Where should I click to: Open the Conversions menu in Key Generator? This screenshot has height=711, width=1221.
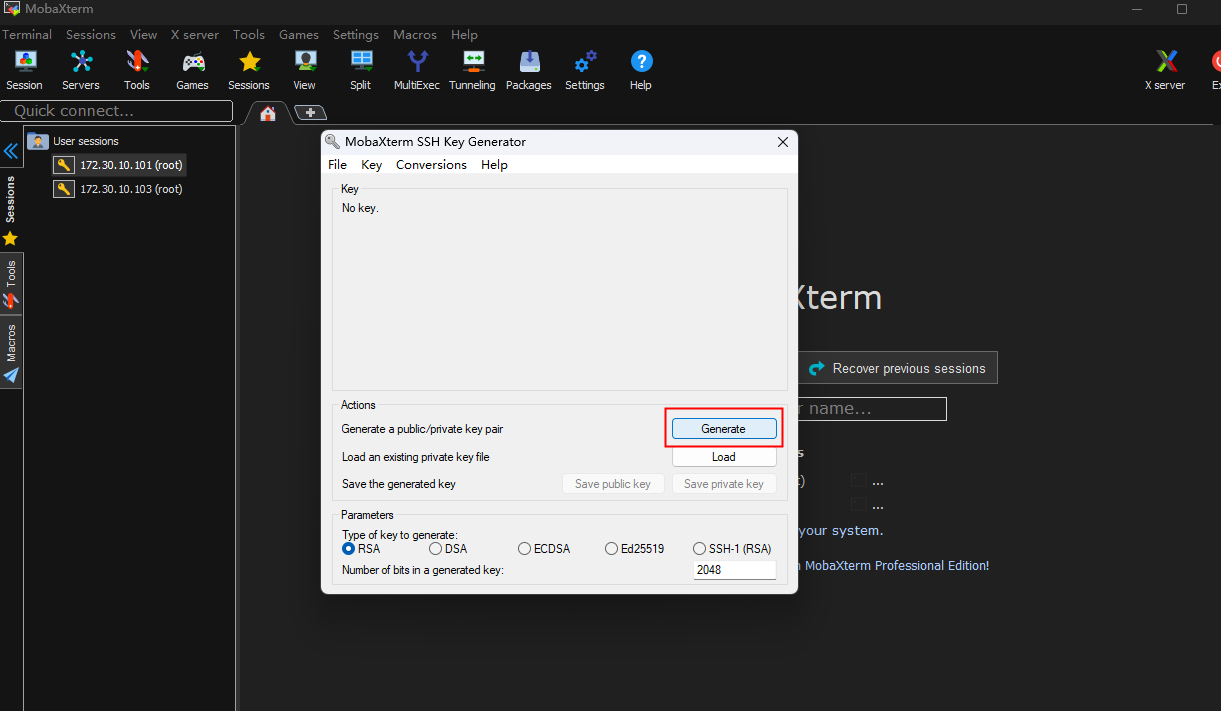[x=431, y=165]
